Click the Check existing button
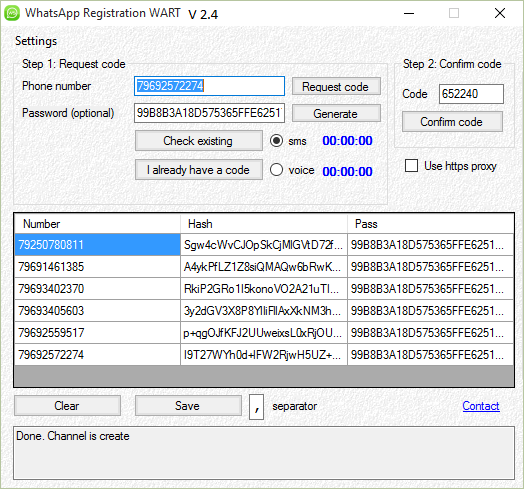This screenshot has height=490, width=524. point(199,141)
